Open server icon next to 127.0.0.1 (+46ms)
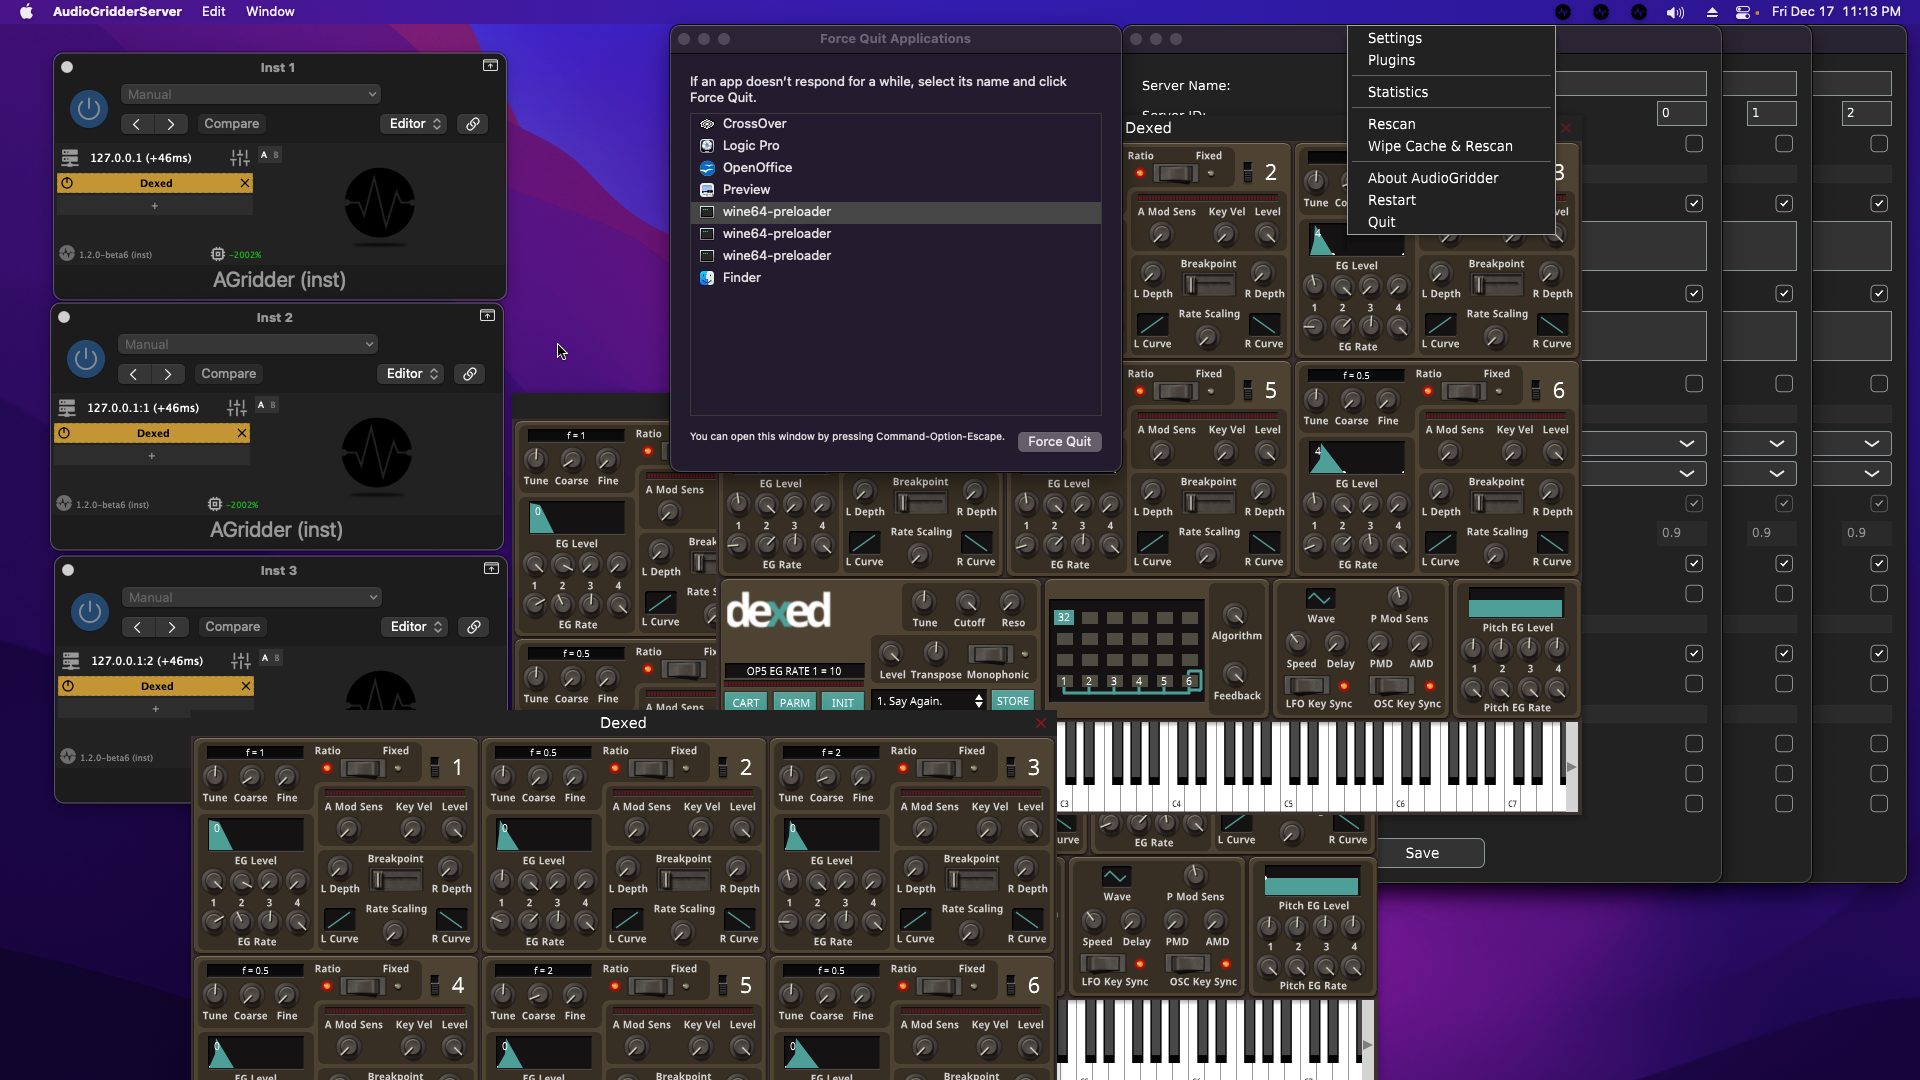Viewport: 1920px width, 1080px height. (70, 158)
